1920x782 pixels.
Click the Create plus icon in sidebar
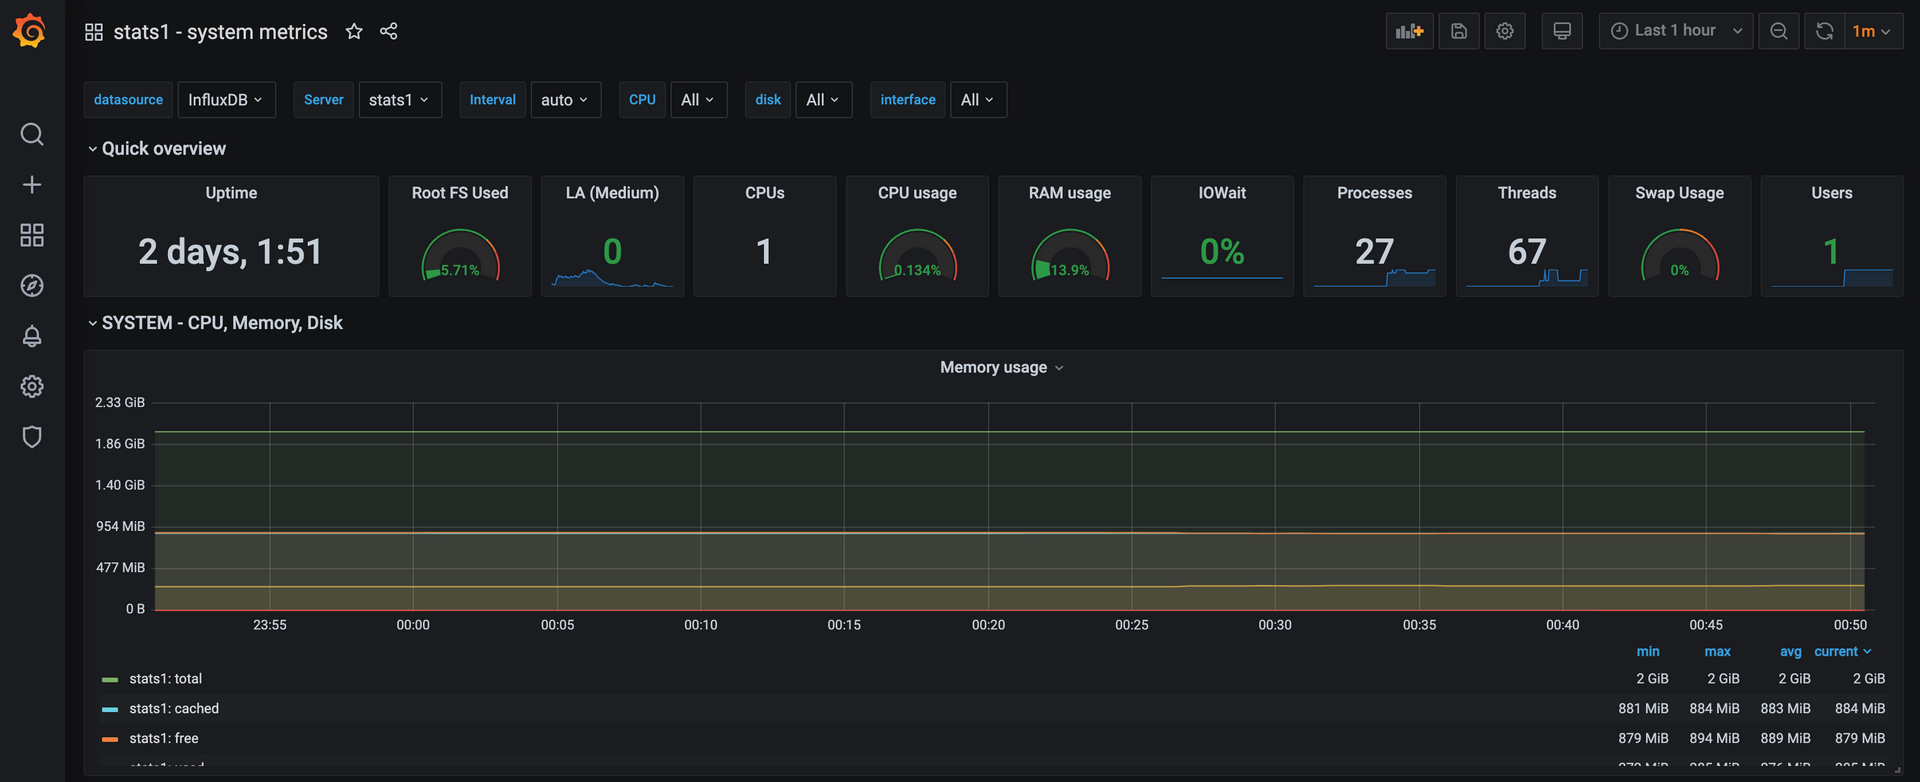(x=32, y=185)
